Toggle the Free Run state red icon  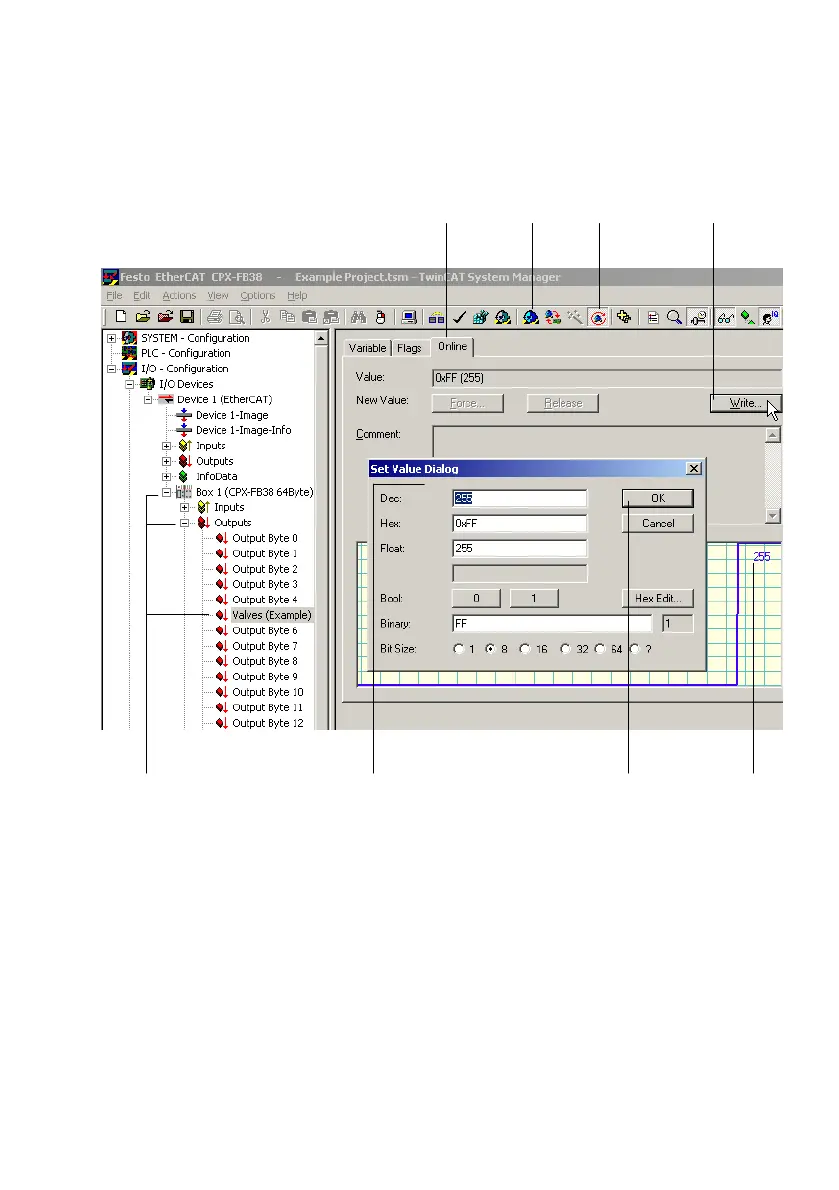[x=599, y=317]
